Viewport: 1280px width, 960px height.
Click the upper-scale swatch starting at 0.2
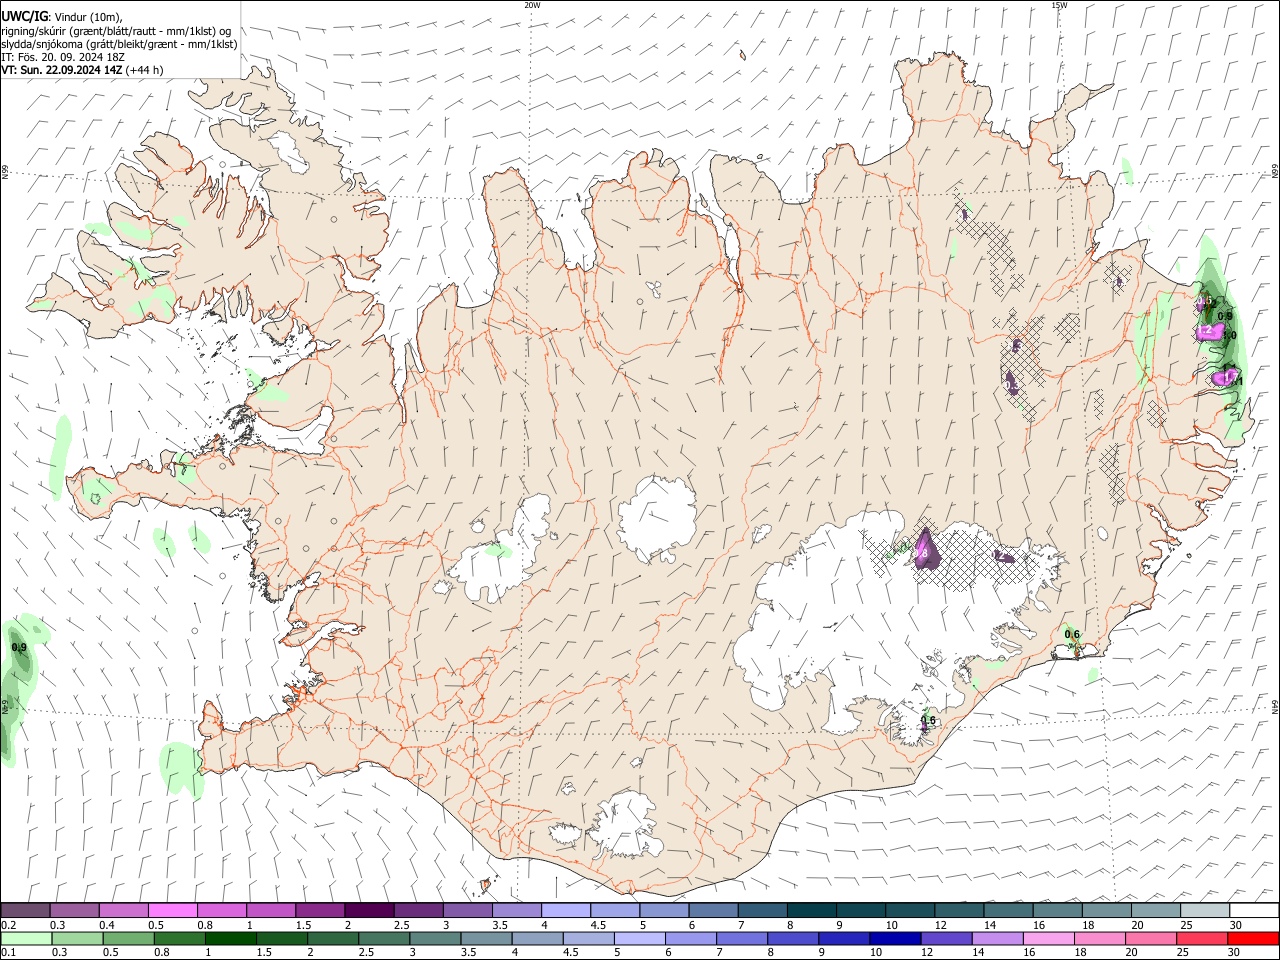tap(25, 911)
